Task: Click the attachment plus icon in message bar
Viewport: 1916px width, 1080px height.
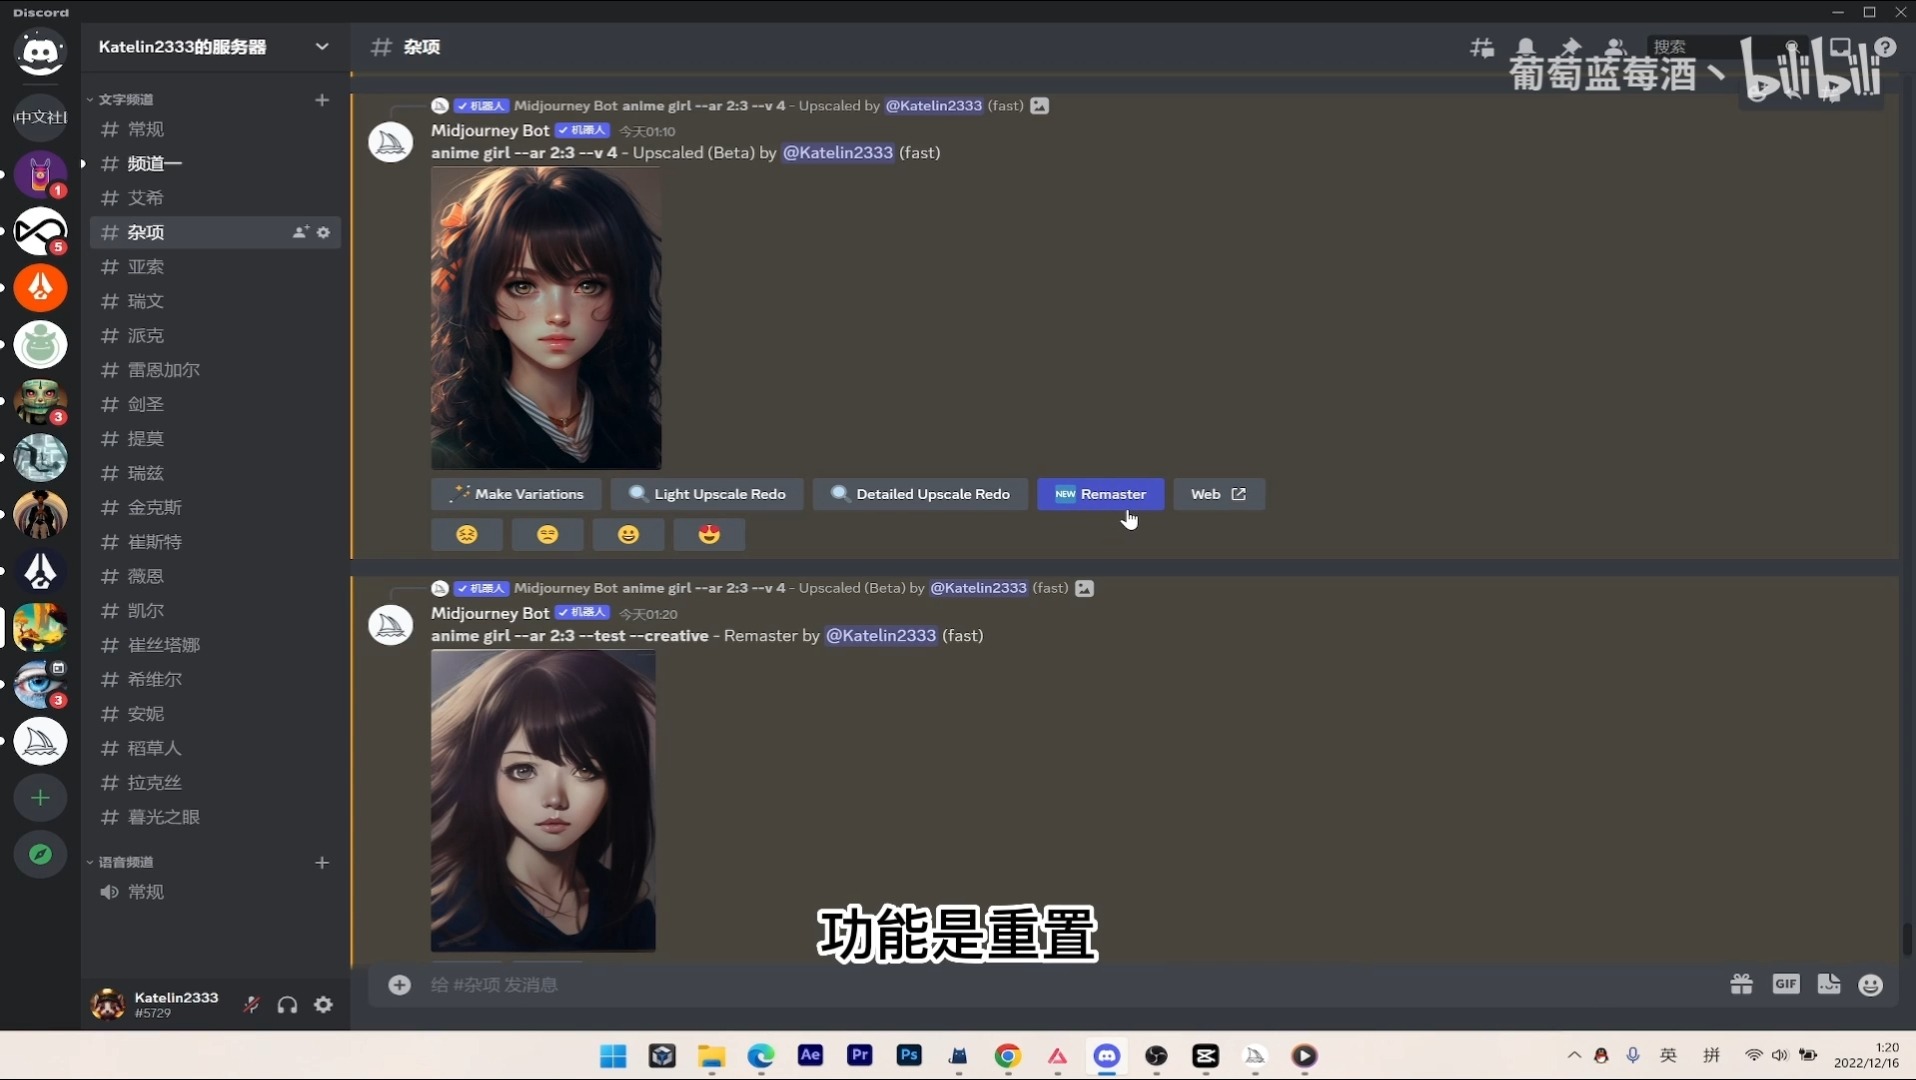Action: point(399,985)
